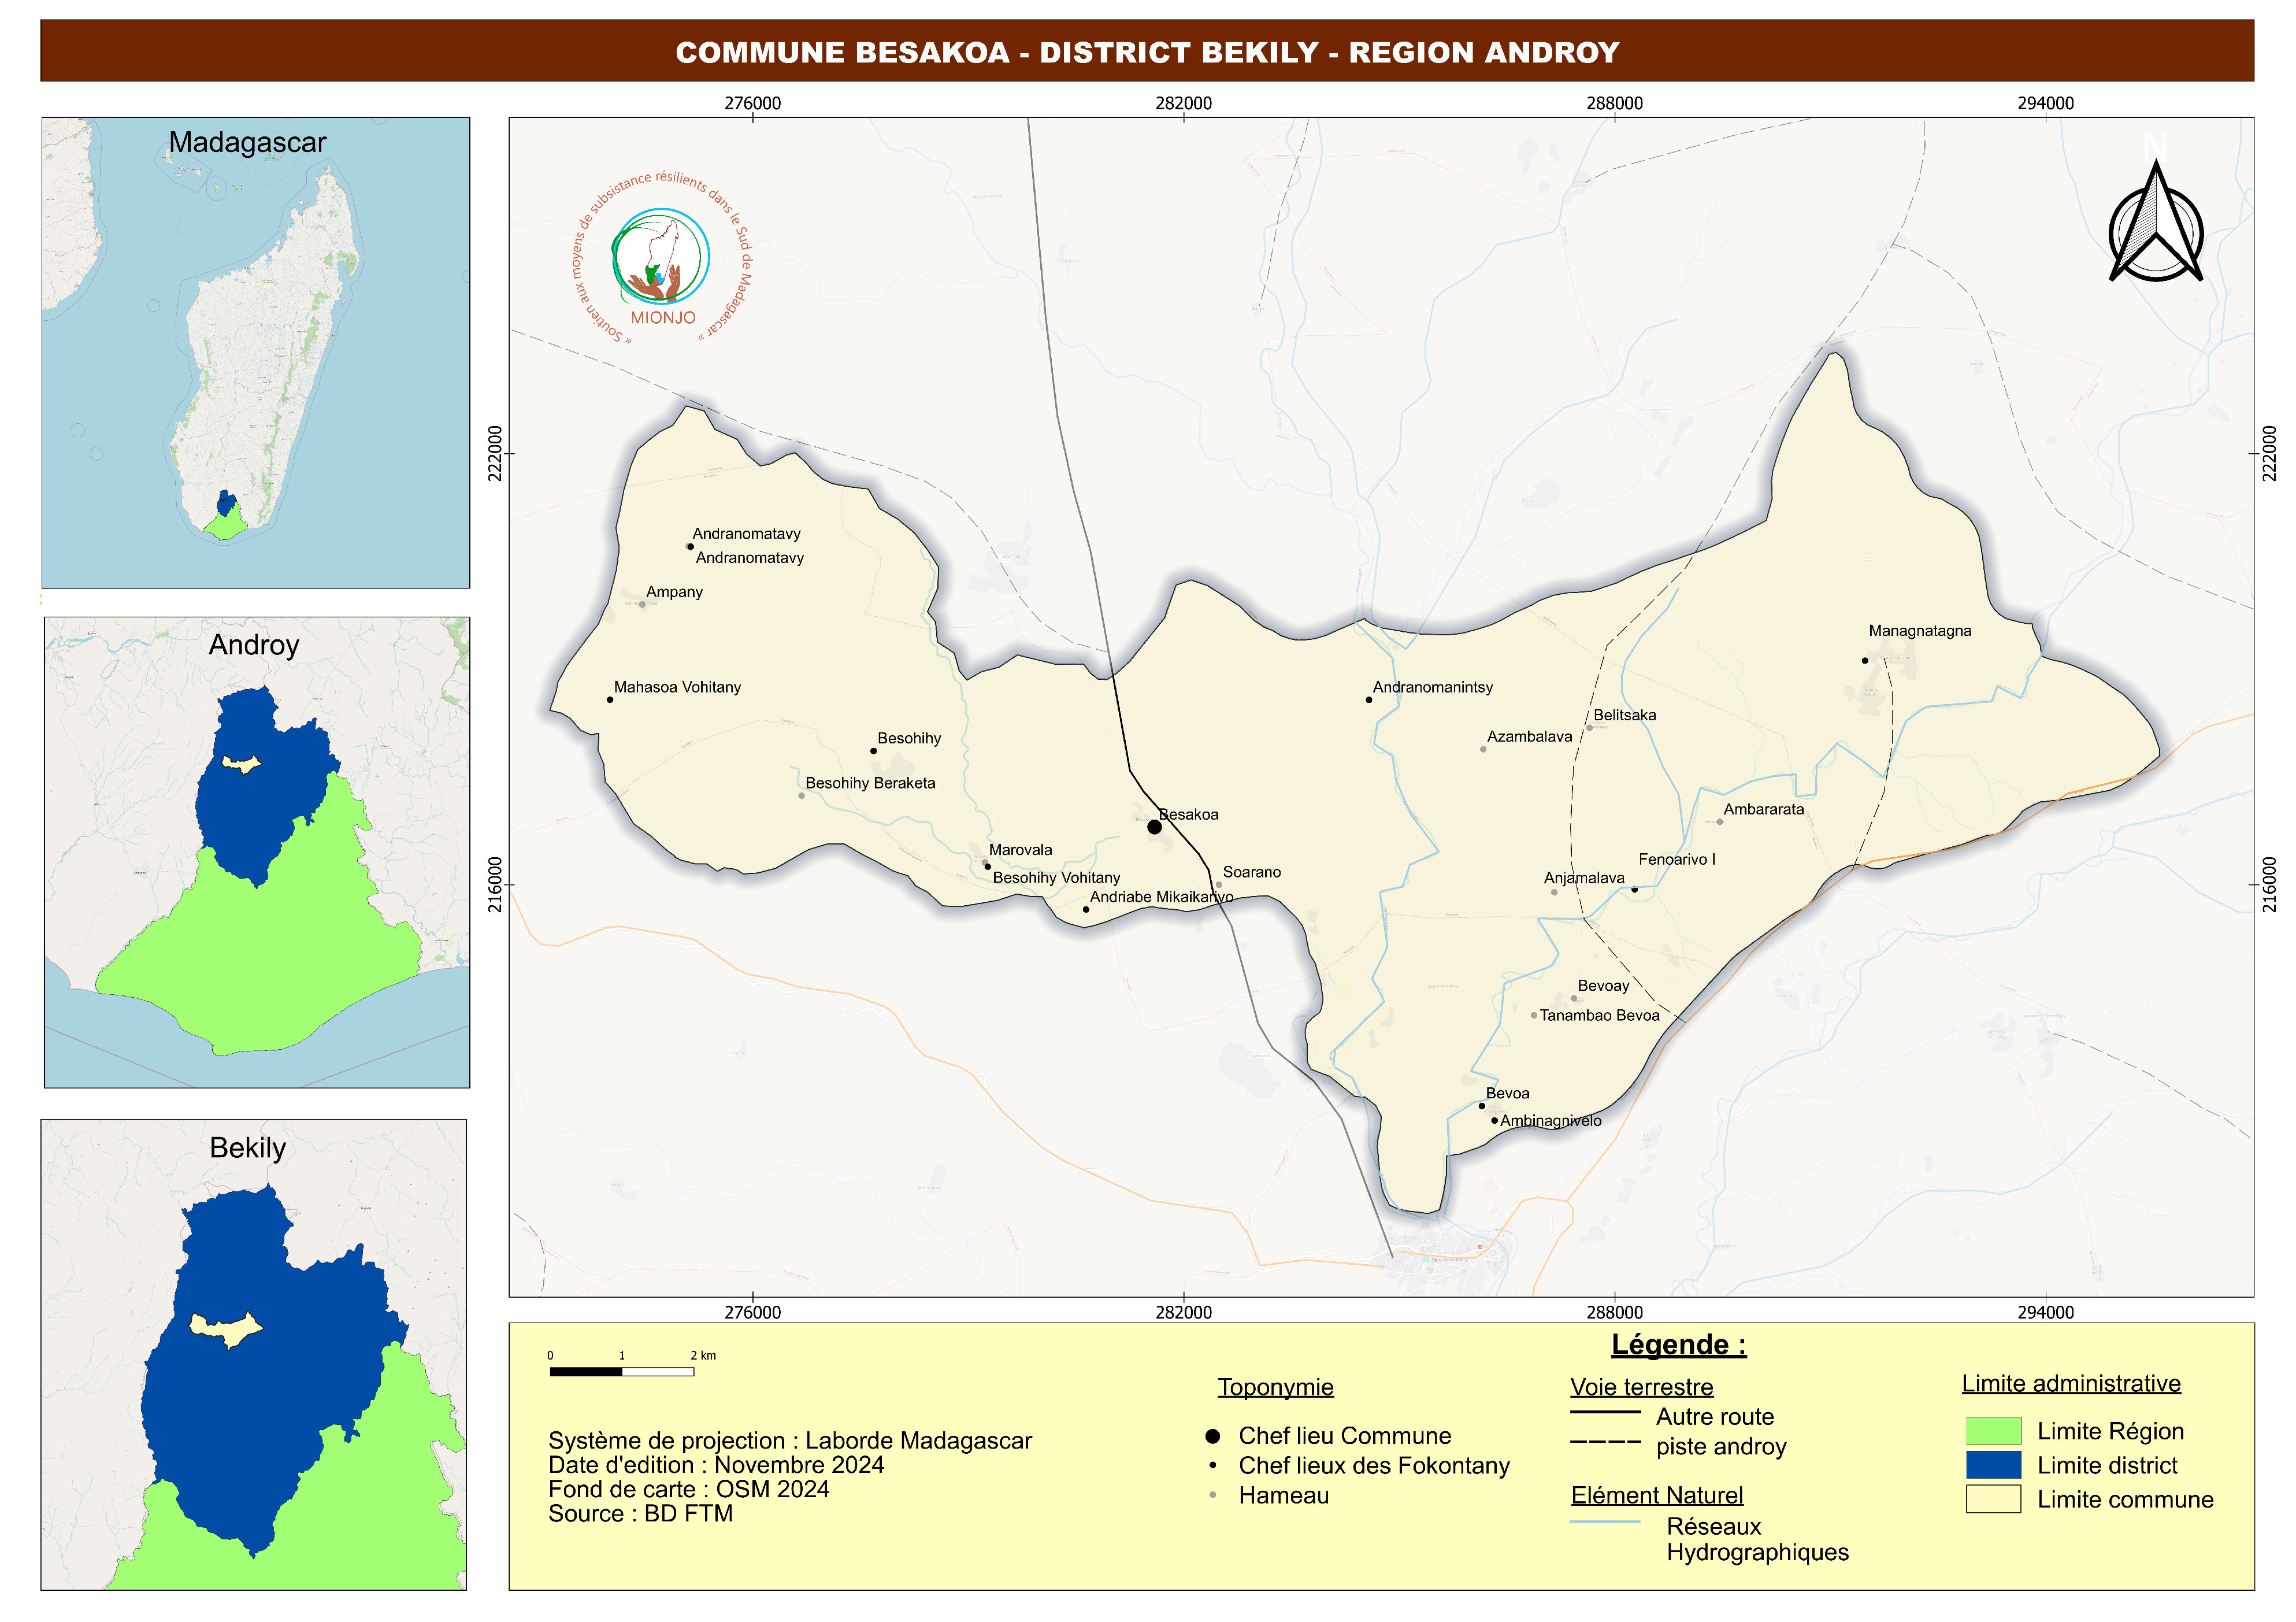Click the Hameau grey legend dot
Screen dimensions: 2296x1622
pos(1212,1495)
